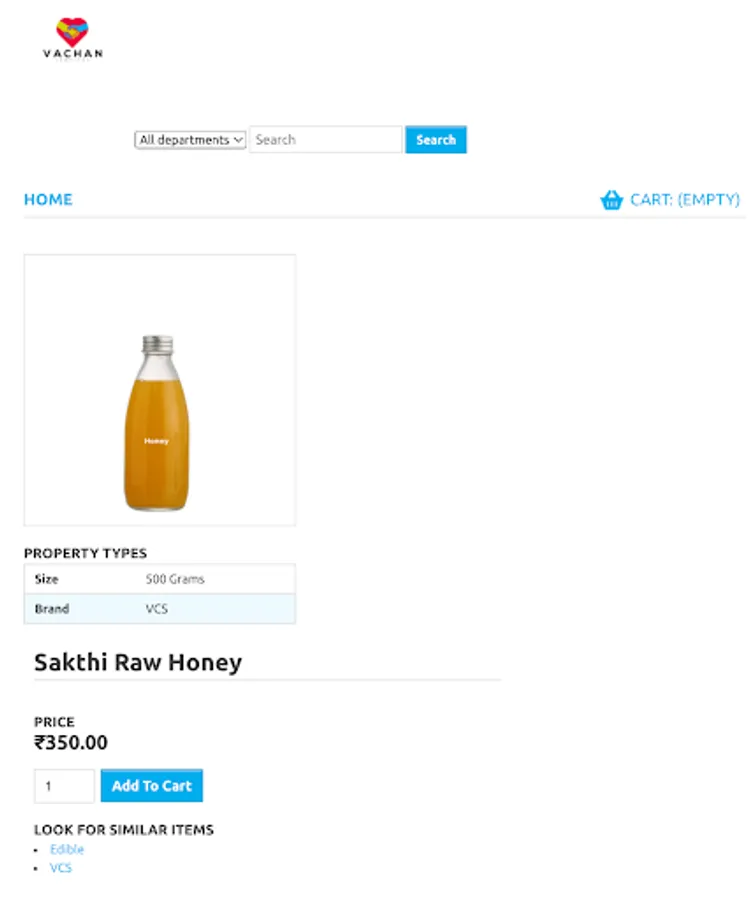Click the ₹350.00 price text

click(x=71, y=743)
